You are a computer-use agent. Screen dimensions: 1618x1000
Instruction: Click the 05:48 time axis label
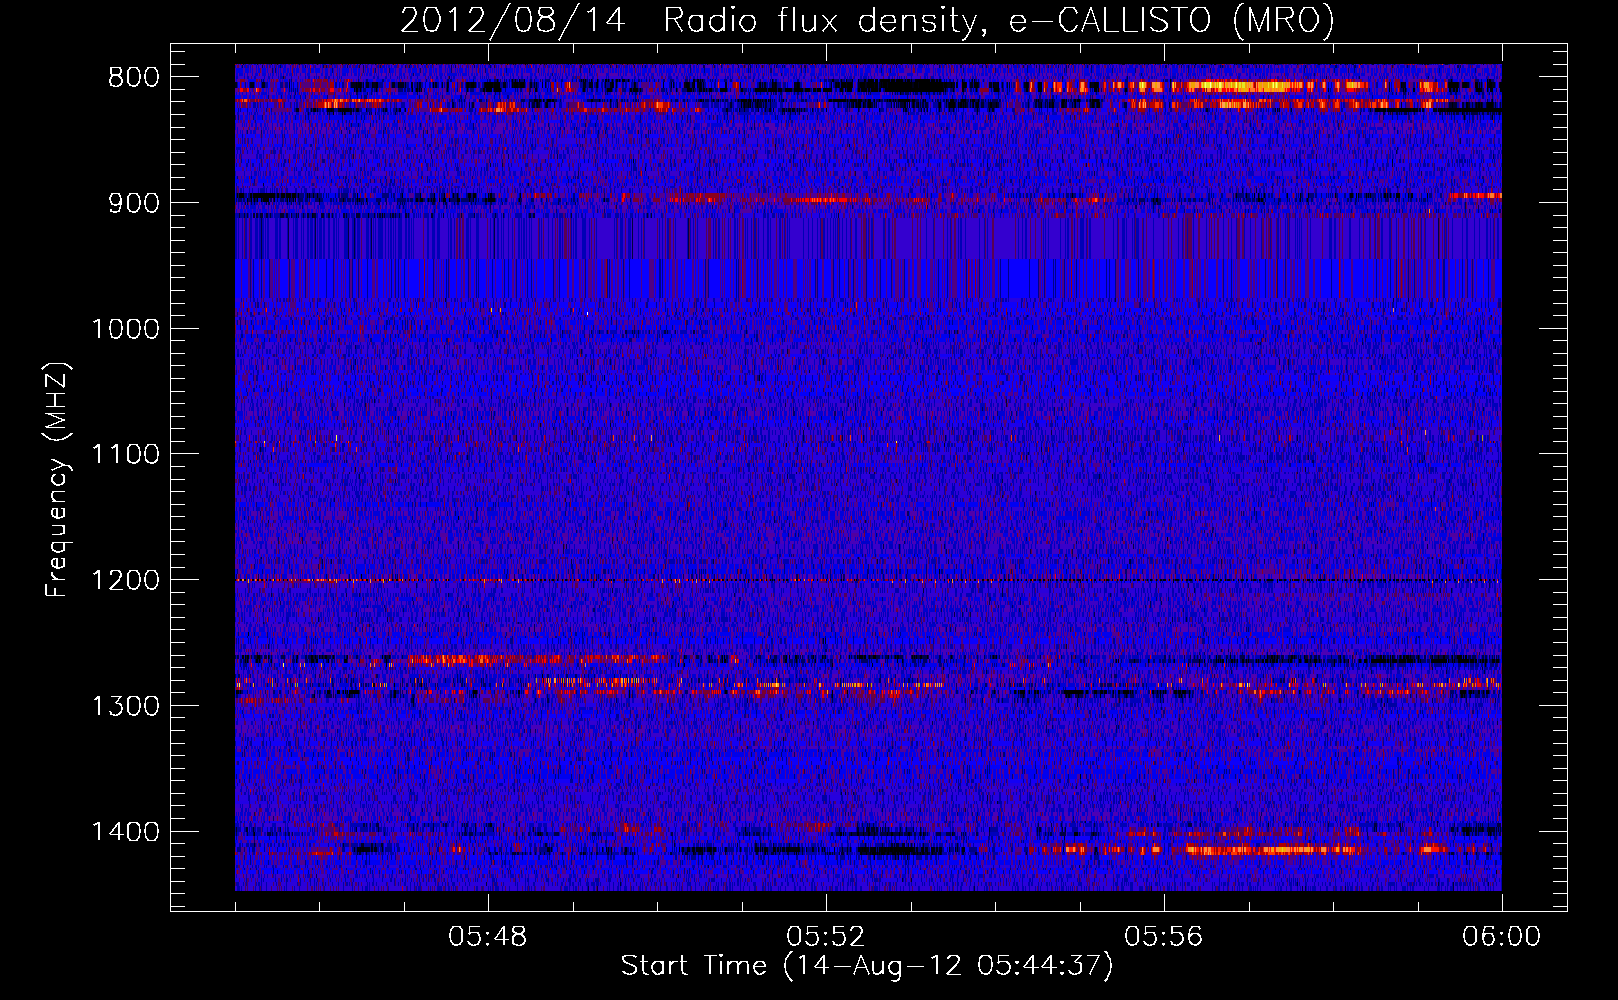coord(488,937)
